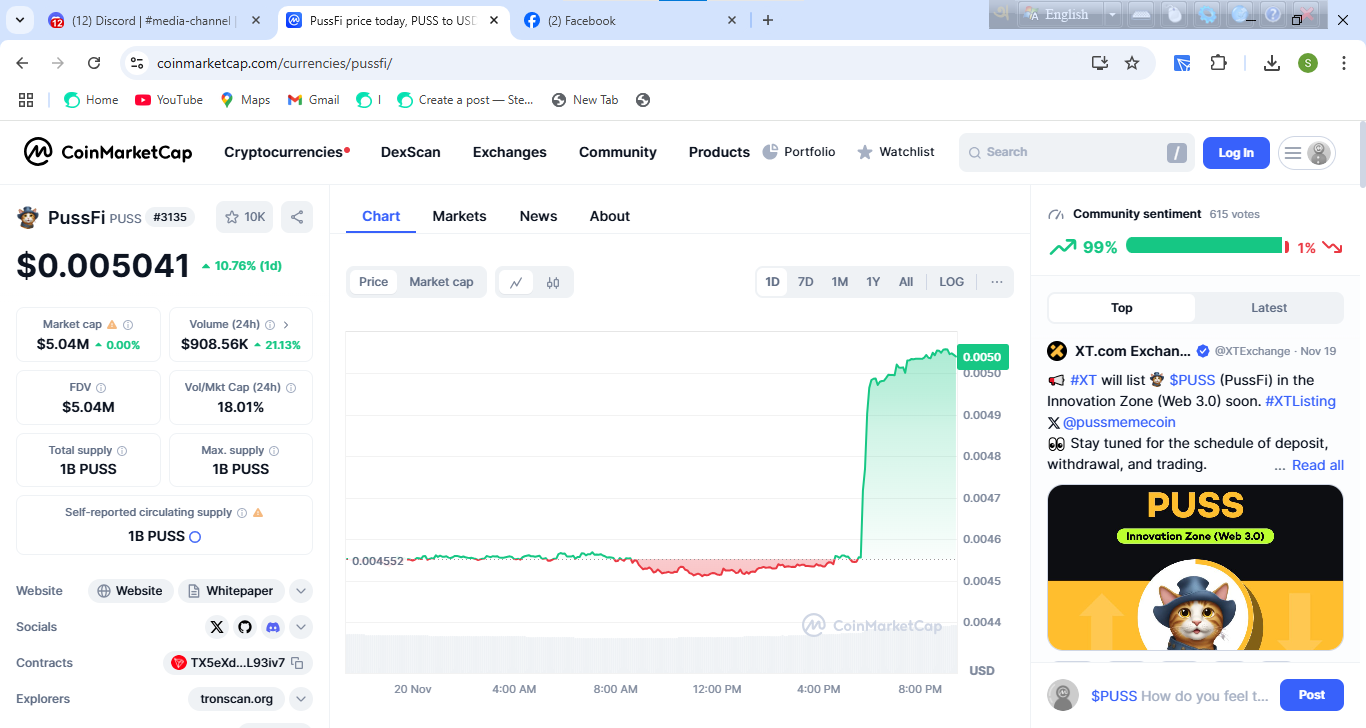Viewport: 1366px width, 728px height.
Task: Open the News tab
Action: [538, 216]
